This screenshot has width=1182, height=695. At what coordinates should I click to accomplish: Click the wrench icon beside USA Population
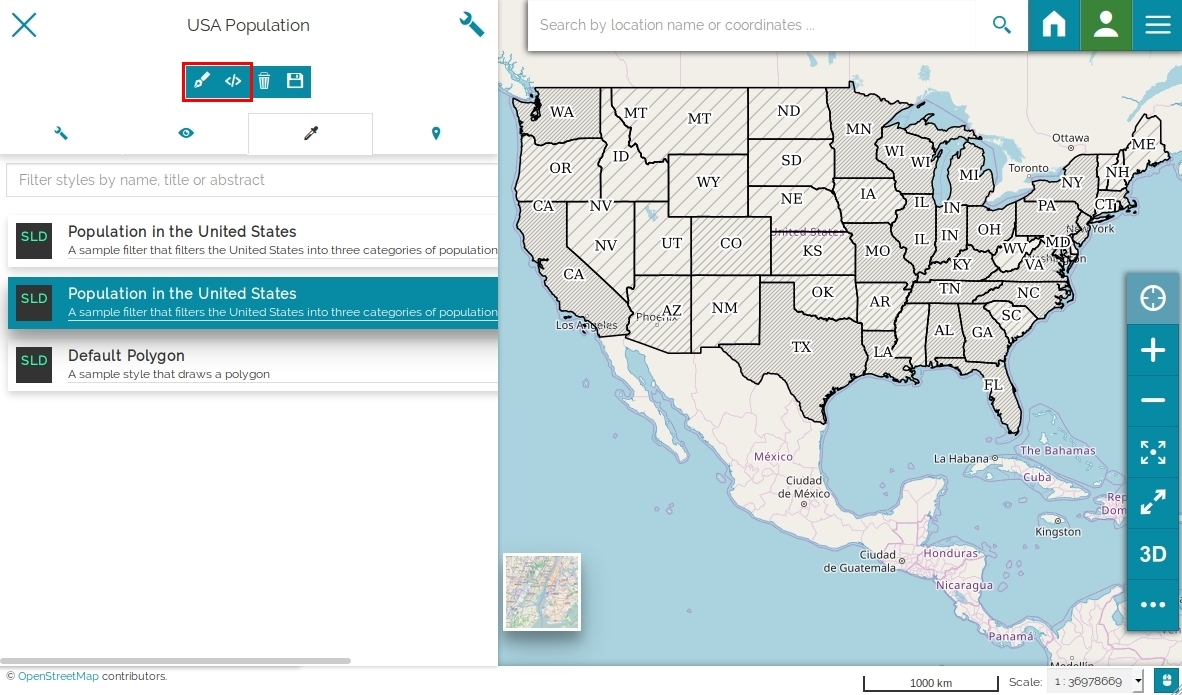(x=472, y=25)
